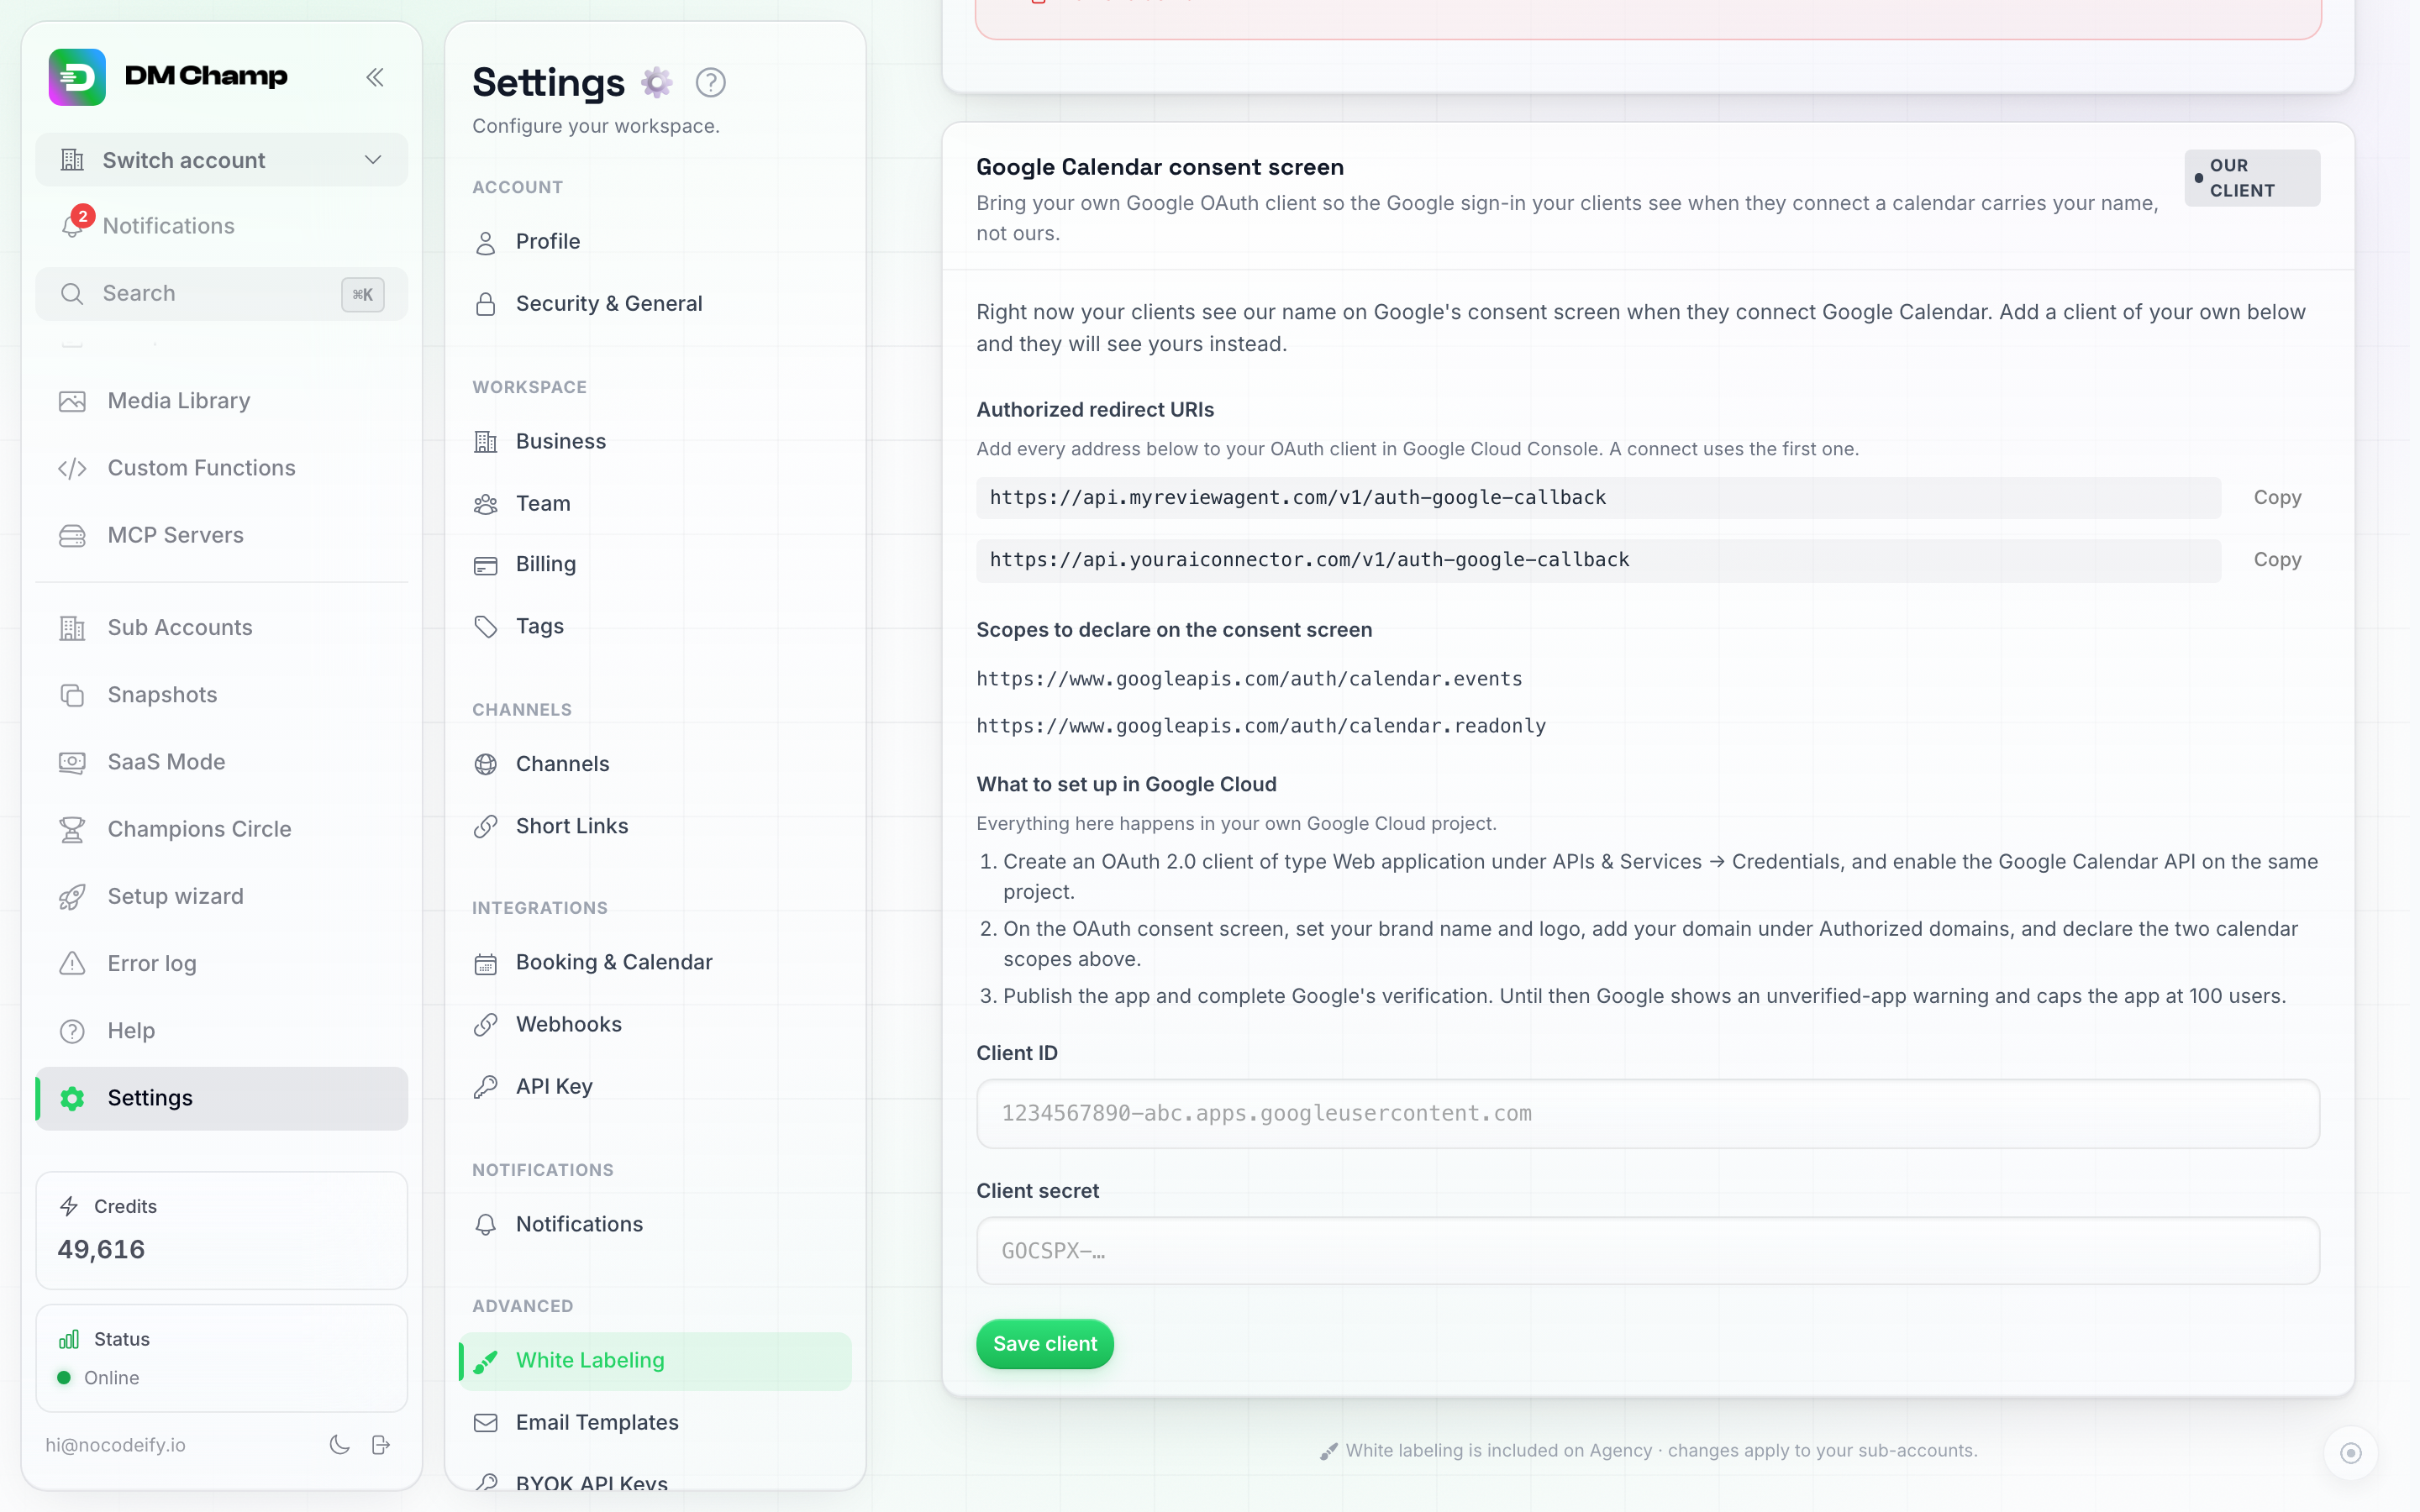Open Billing settings
The image size is (2420, 1512).
[x=655, y=565]
